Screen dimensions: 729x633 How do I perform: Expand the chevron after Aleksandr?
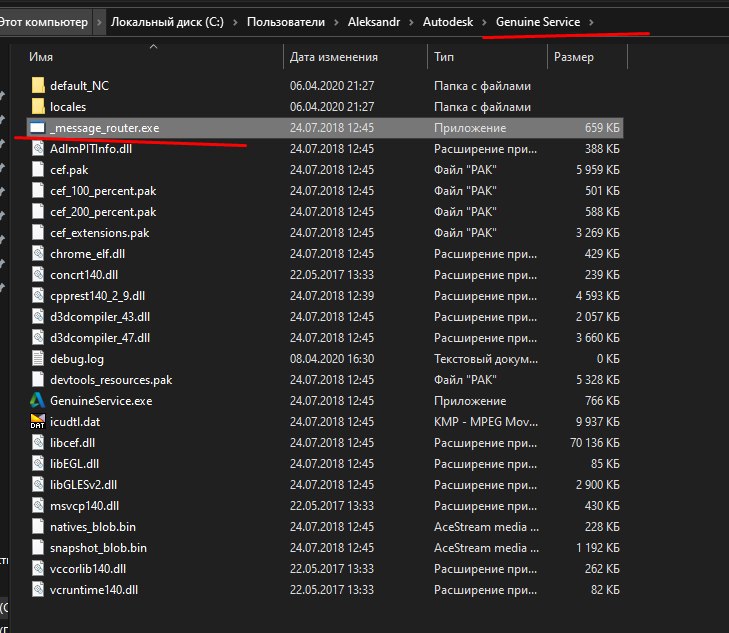pos(411,22)
